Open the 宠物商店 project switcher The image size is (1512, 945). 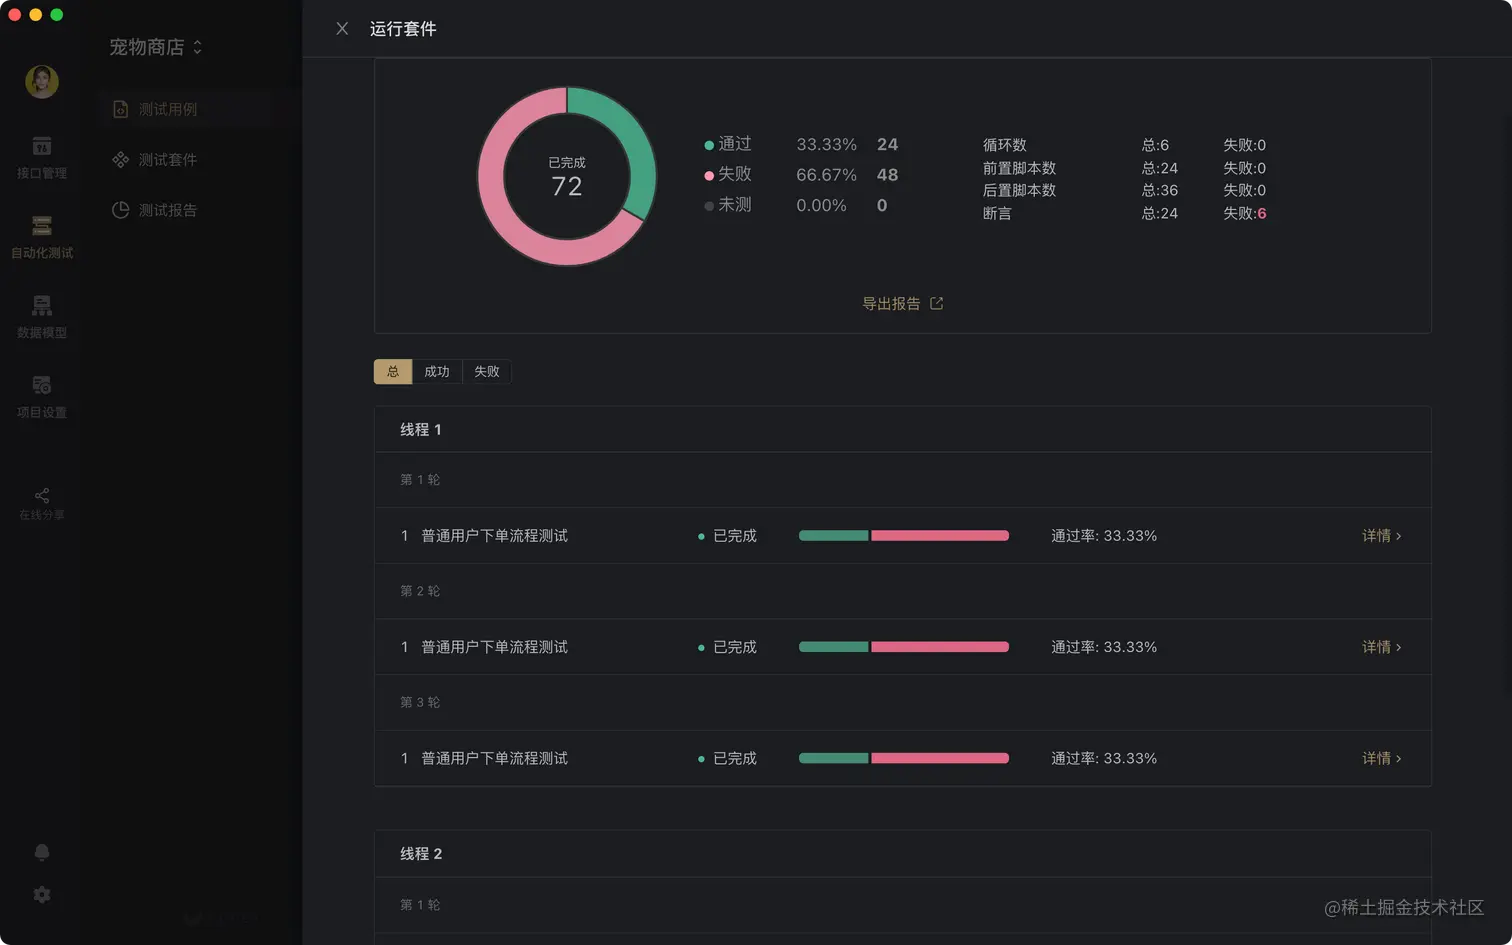click(x=154, y=46)
